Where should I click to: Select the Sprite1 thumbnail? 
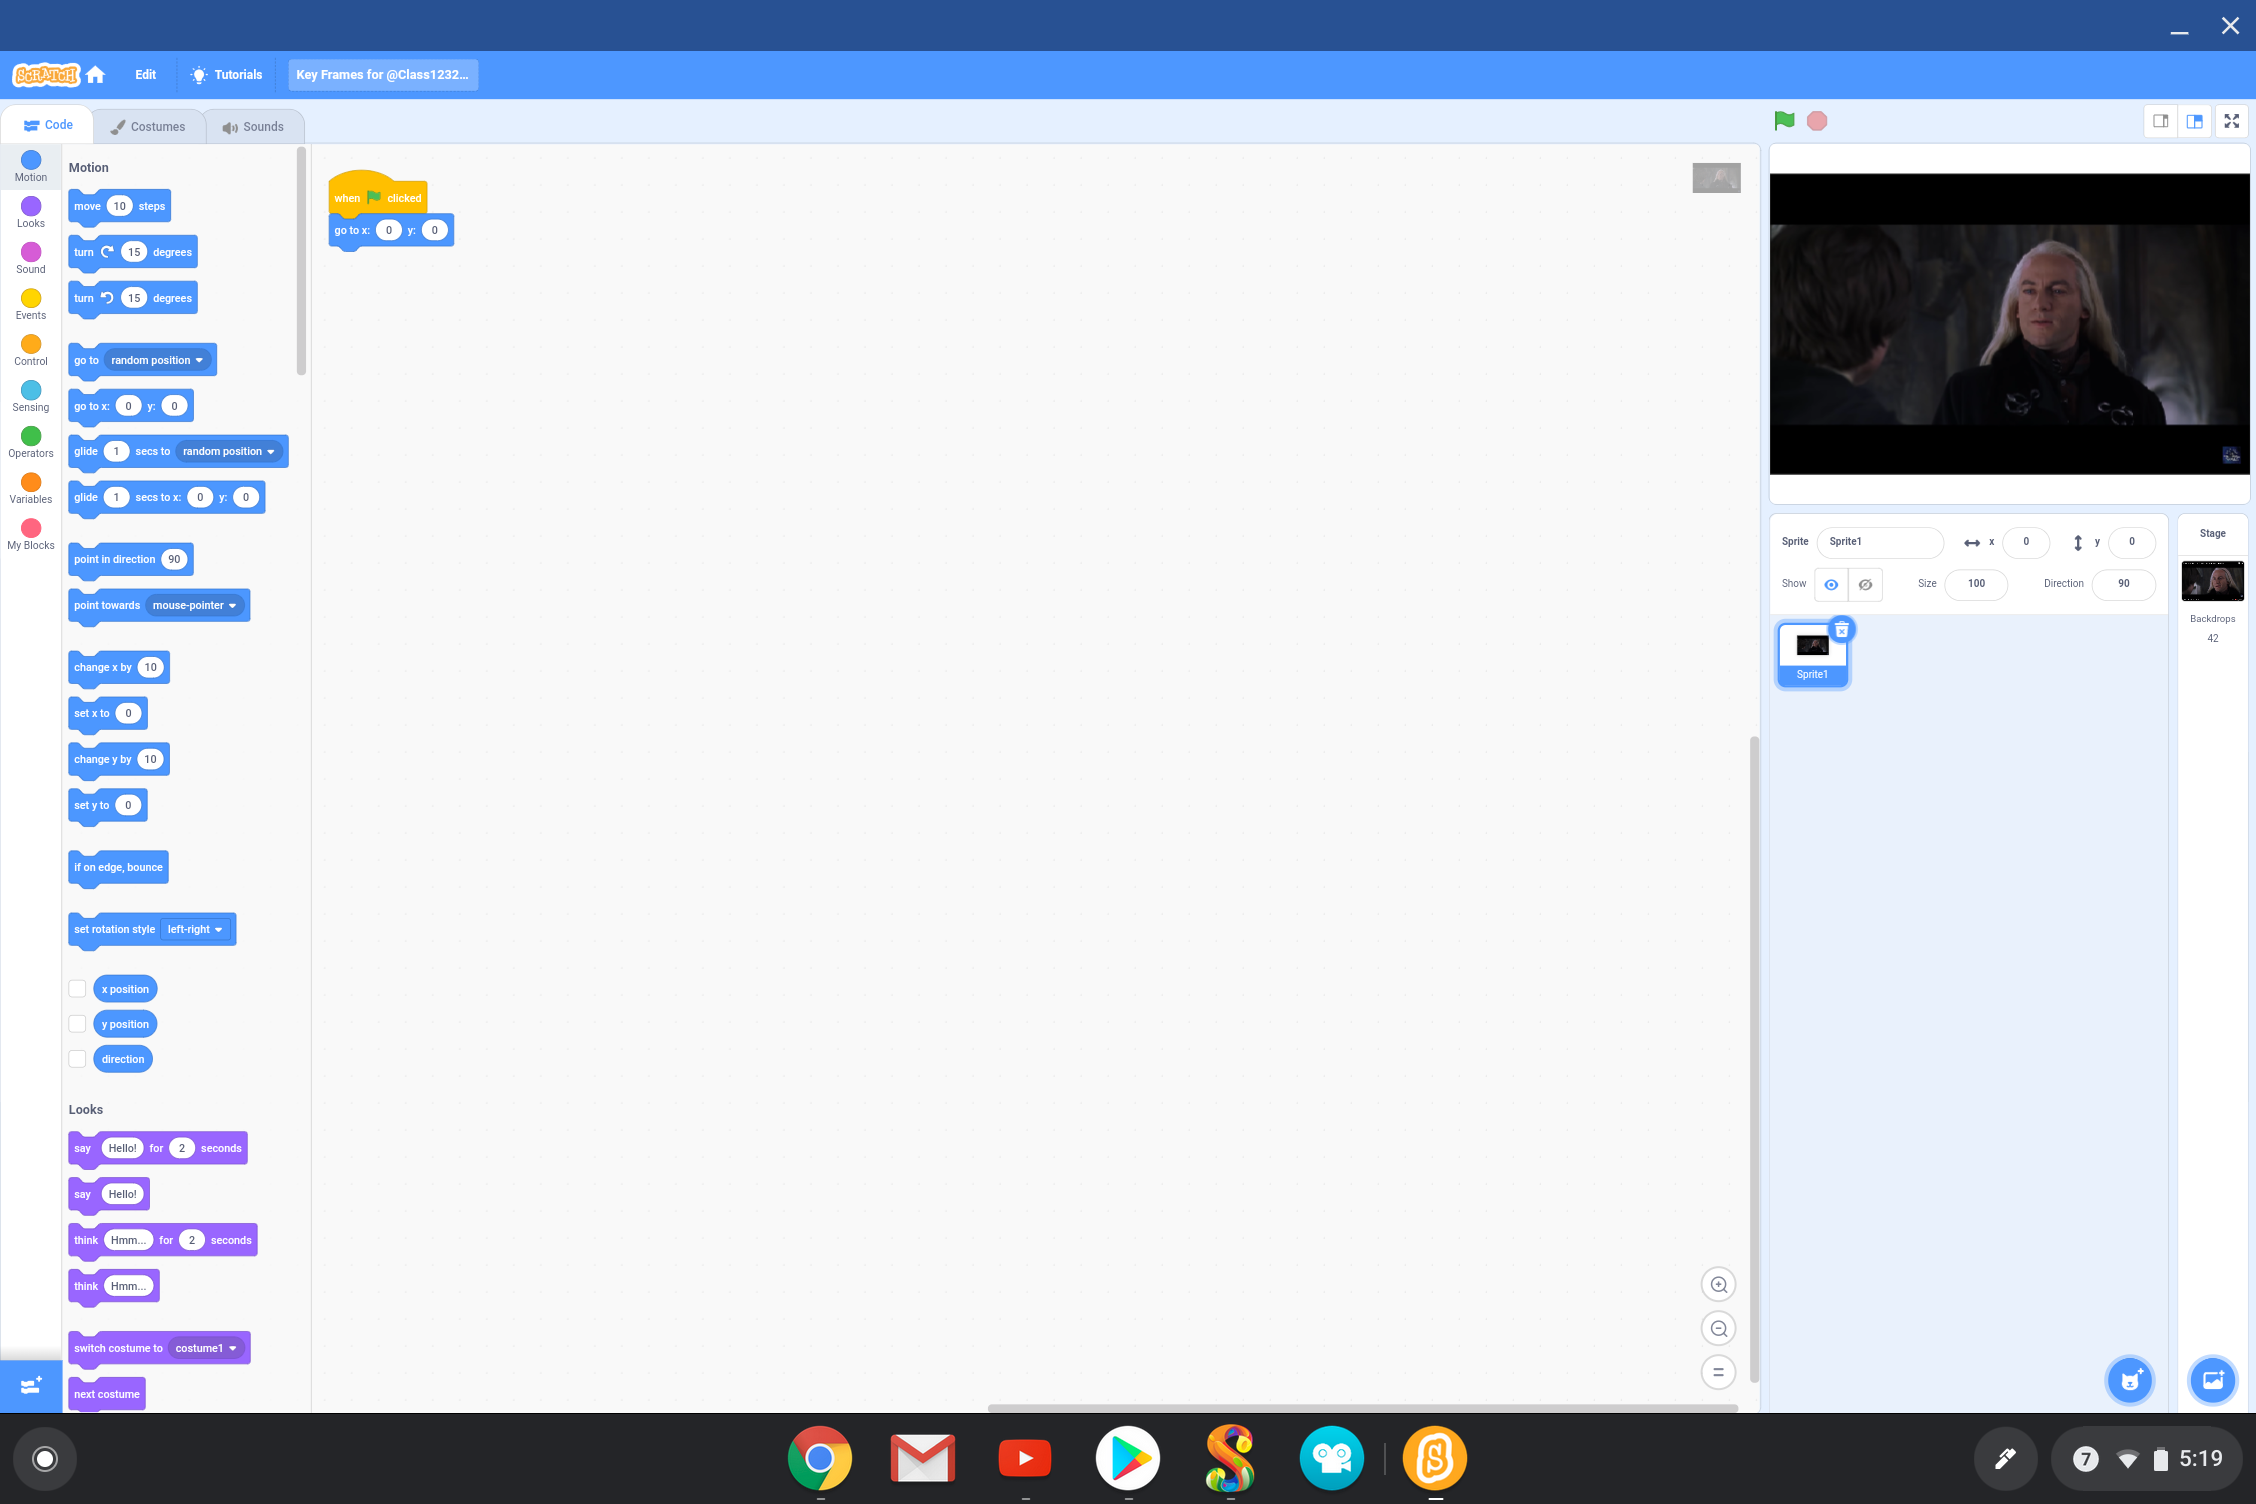tap(1811, 650)
